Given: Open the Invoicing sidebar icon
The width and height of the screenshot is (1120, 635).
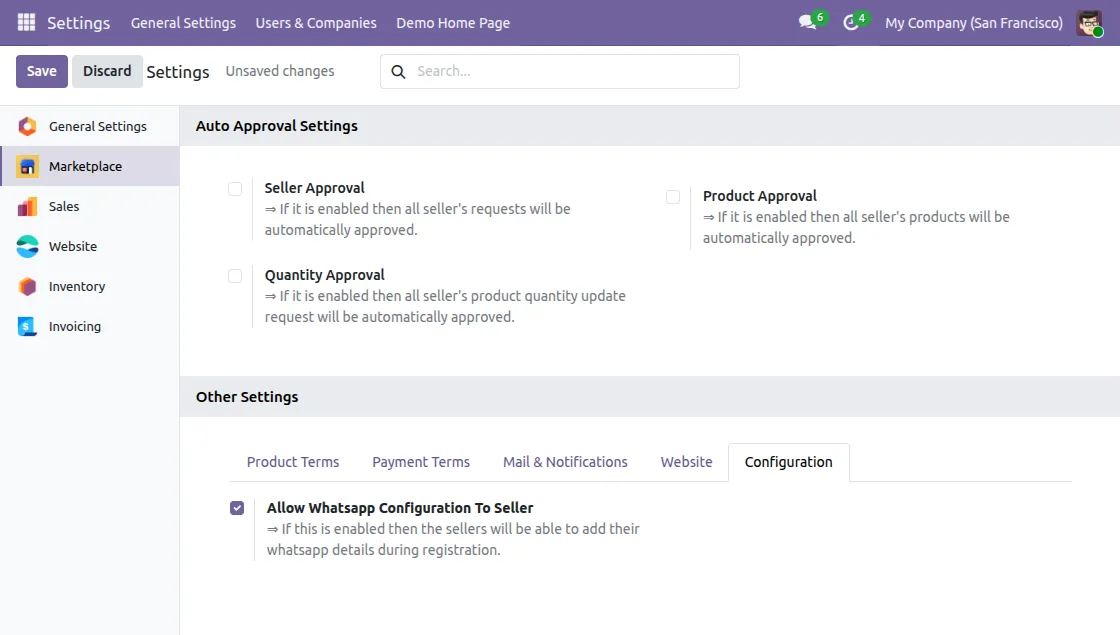Looking at the screenshot, I should click(x=28, y=326).
